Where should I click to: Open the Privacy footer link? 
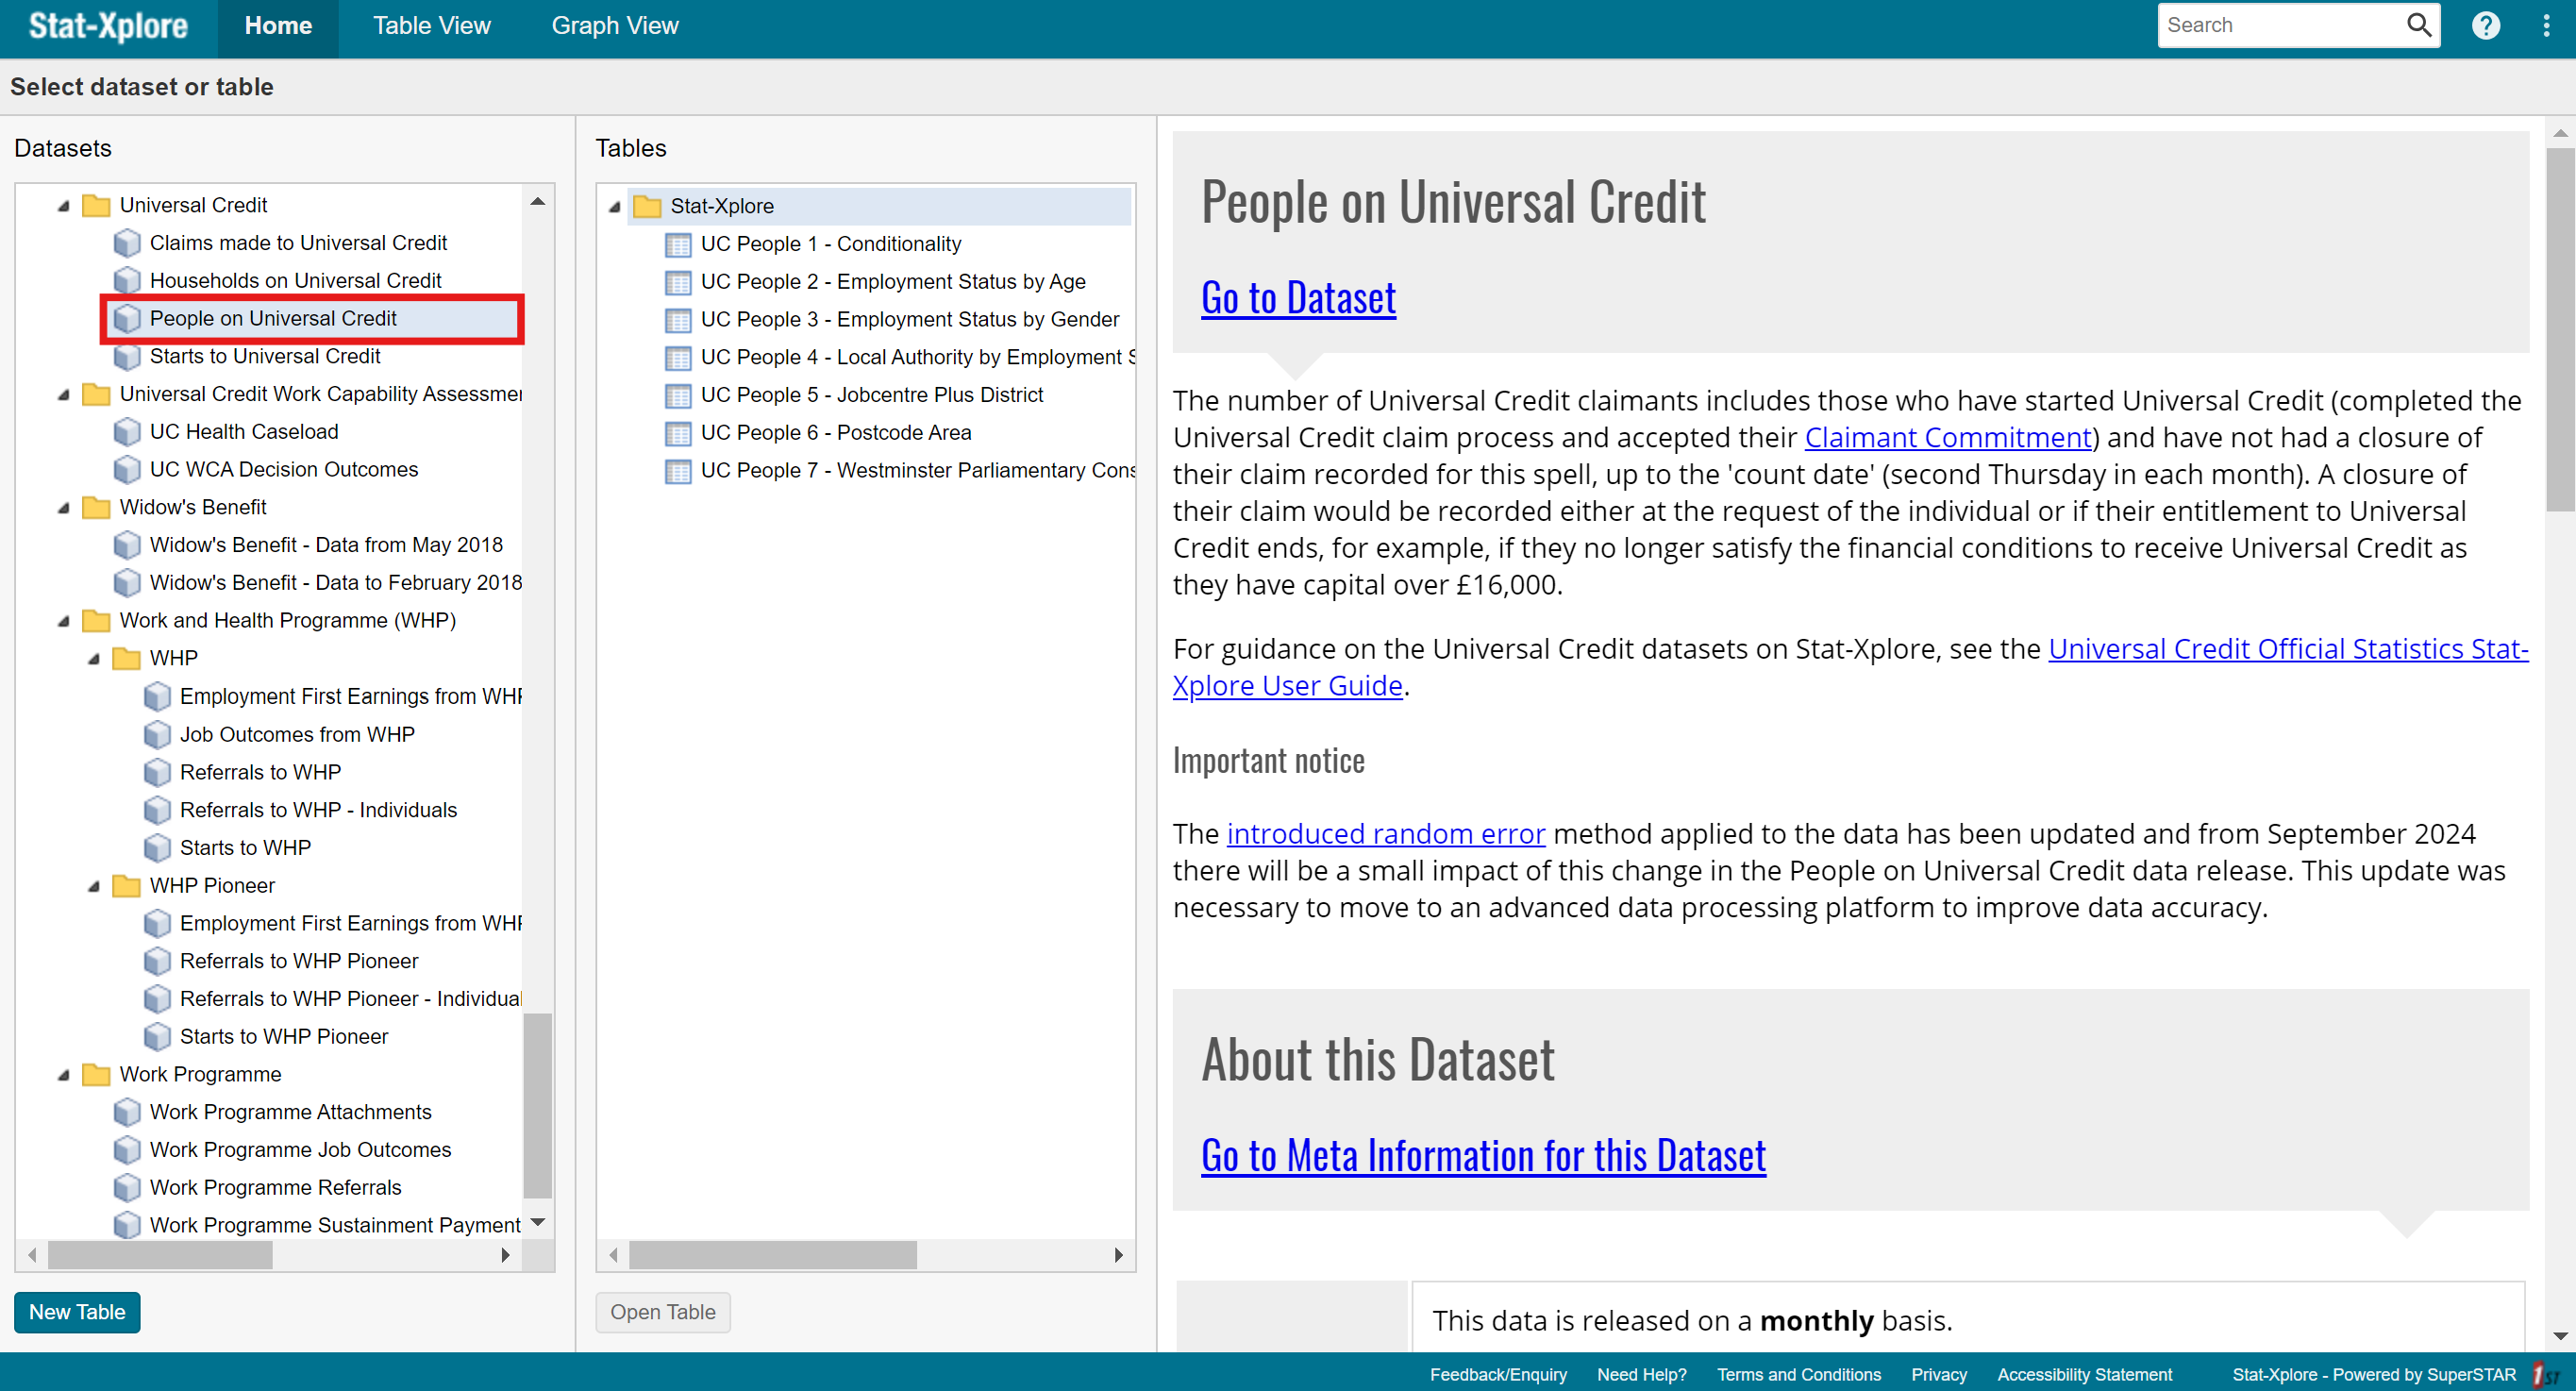[1938, 1375]
